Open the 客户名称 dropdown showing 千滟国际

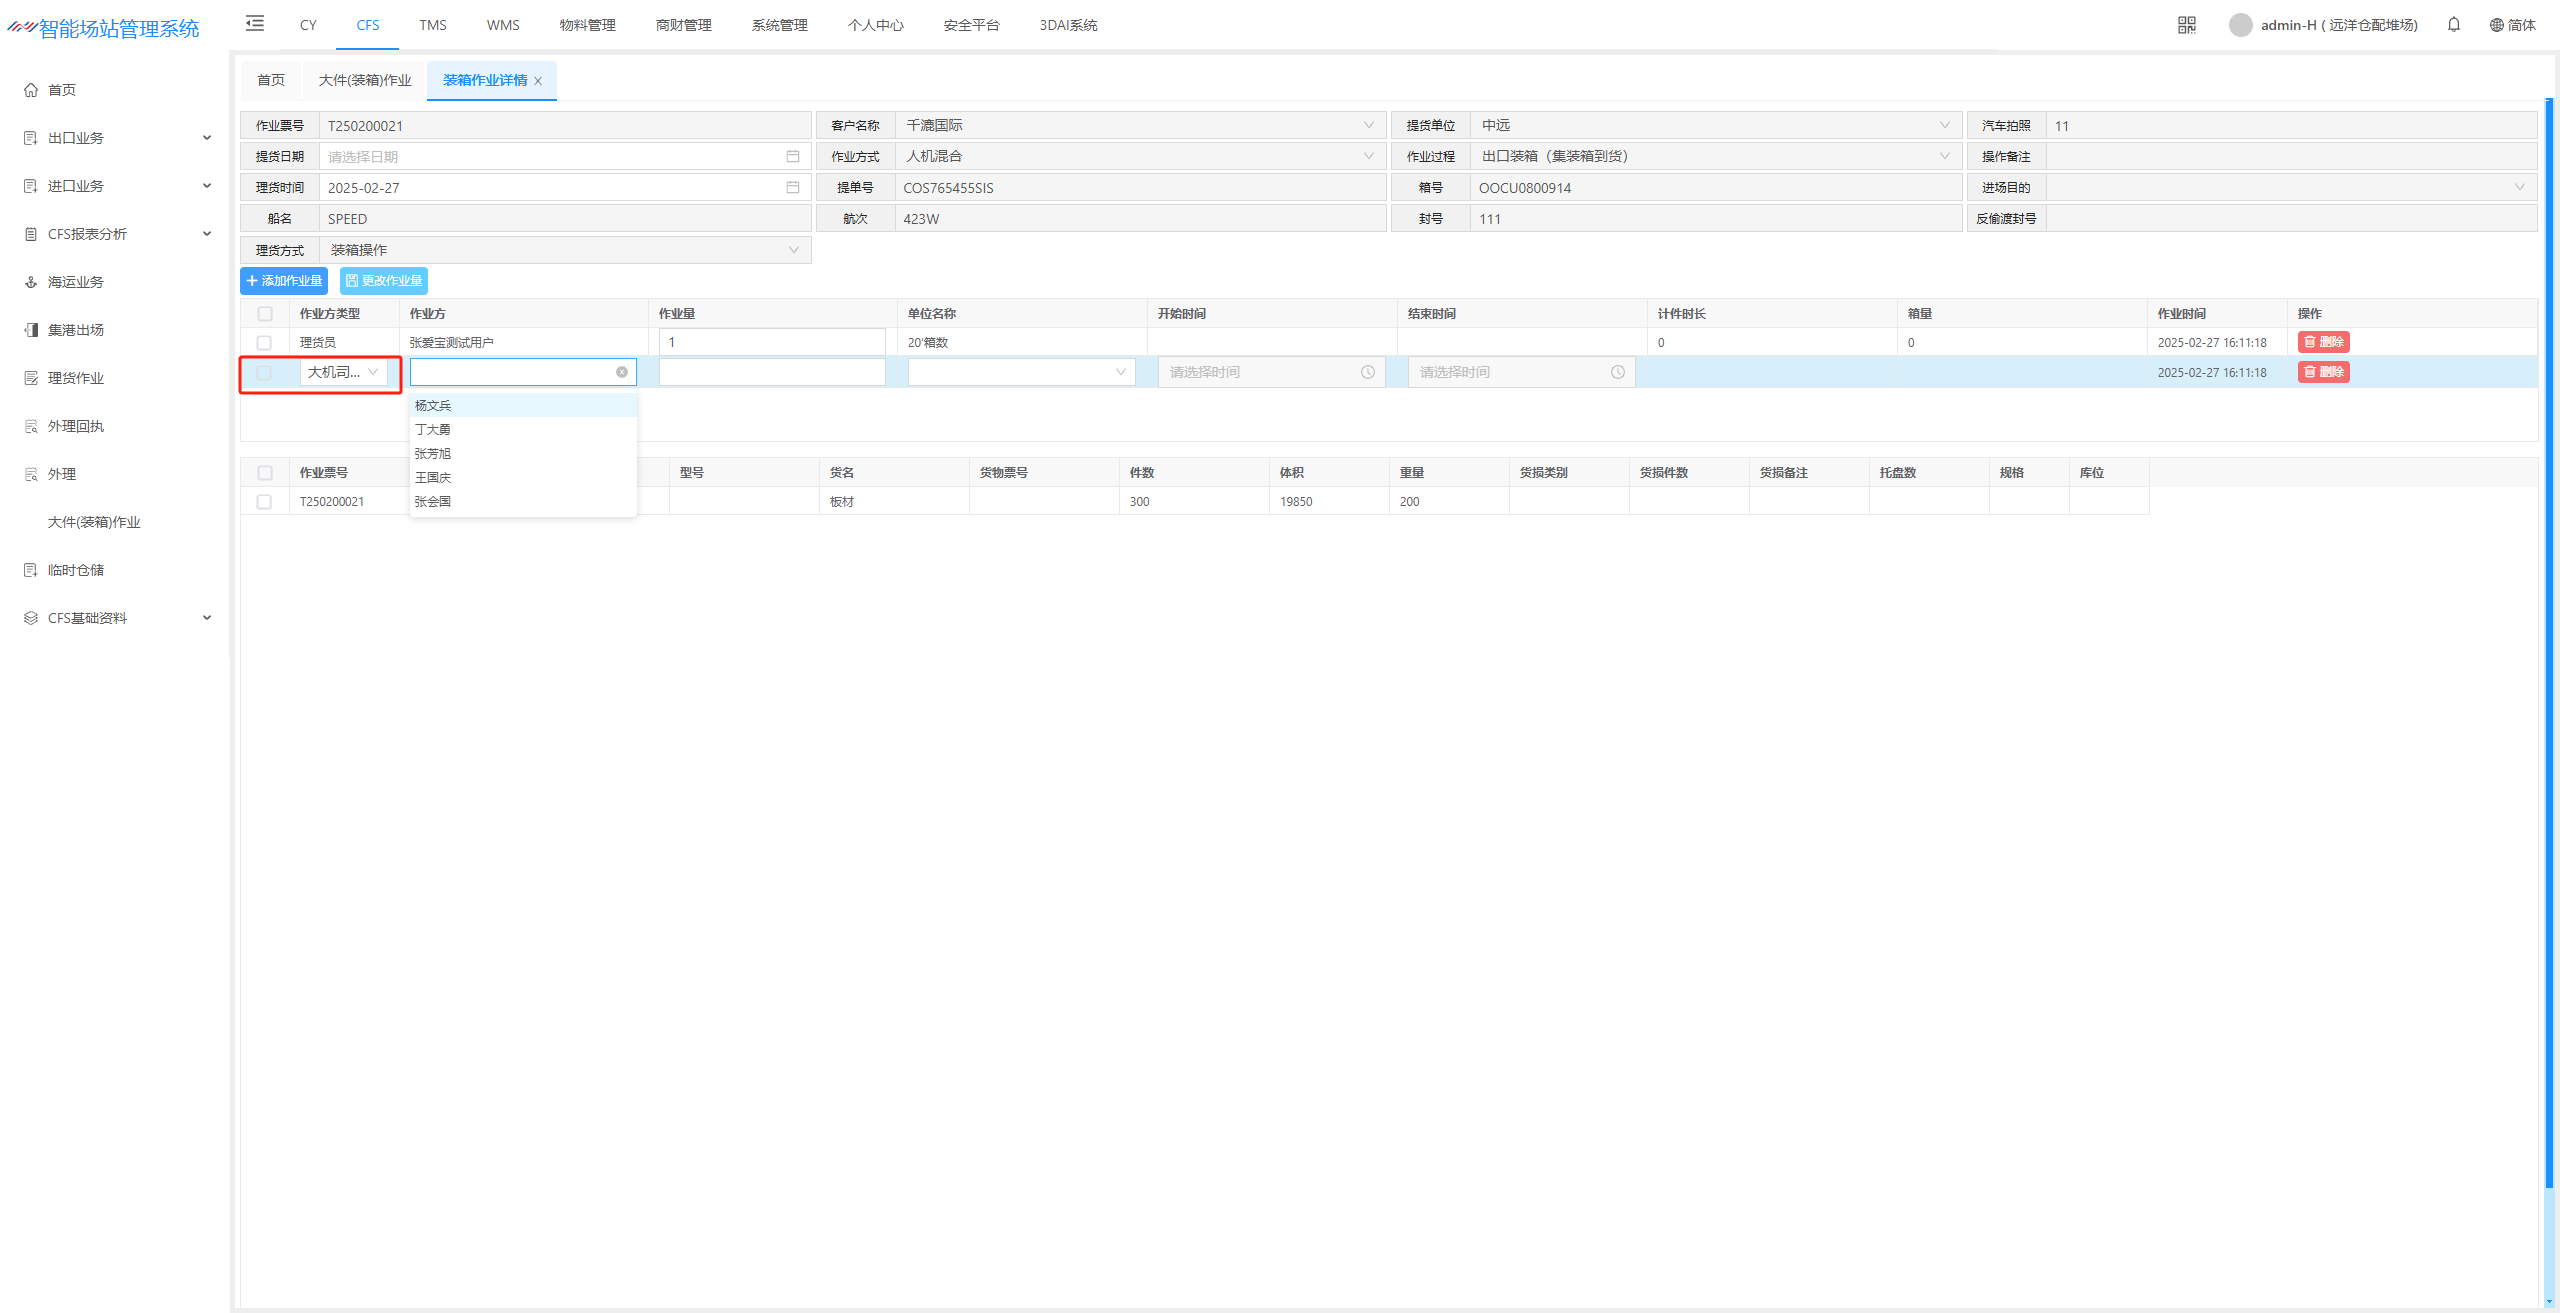(x=1139, y=125)
